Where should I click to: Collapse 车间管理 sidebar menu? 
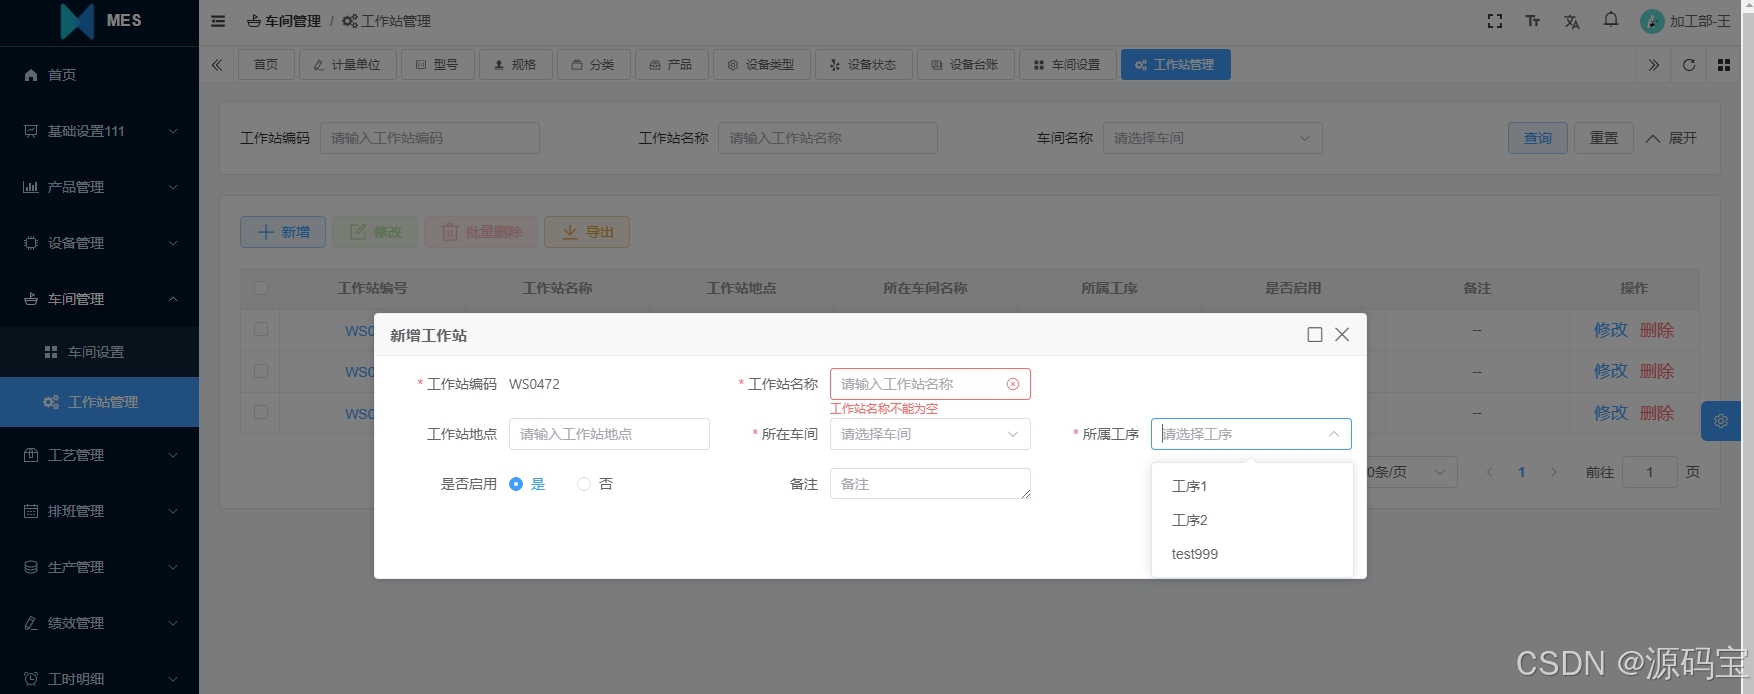tap(99, 299)
